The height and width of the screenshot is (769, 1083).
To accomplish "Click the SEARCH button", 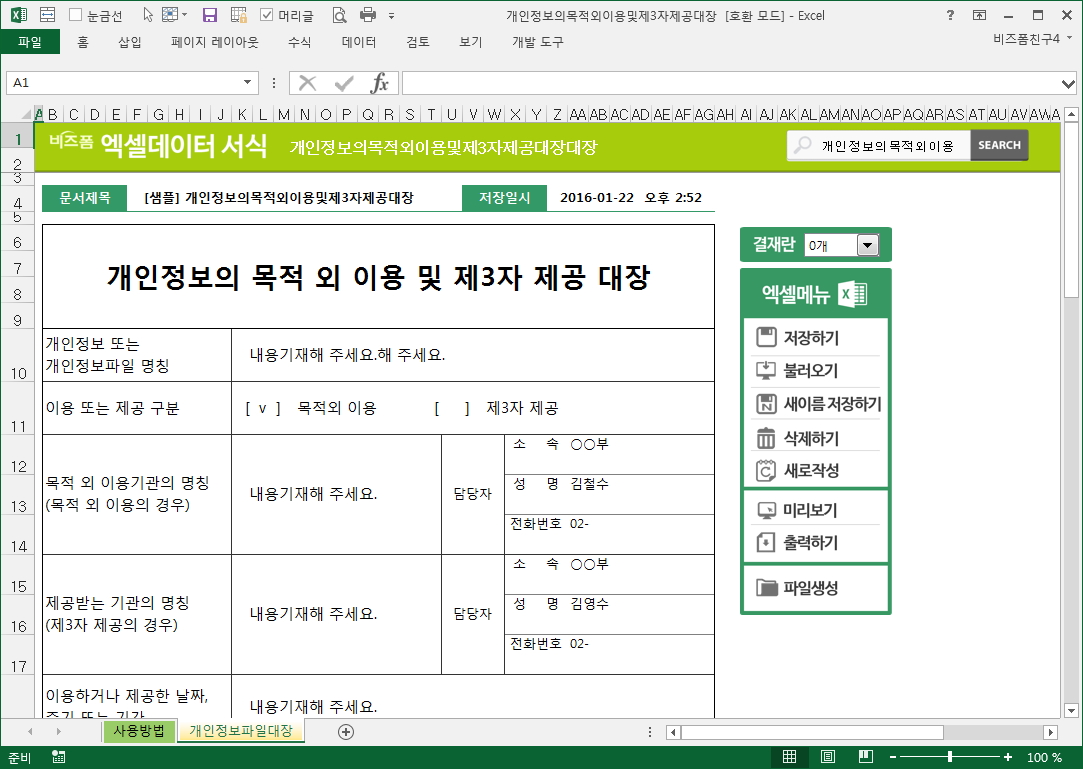I will coord(998,145).
